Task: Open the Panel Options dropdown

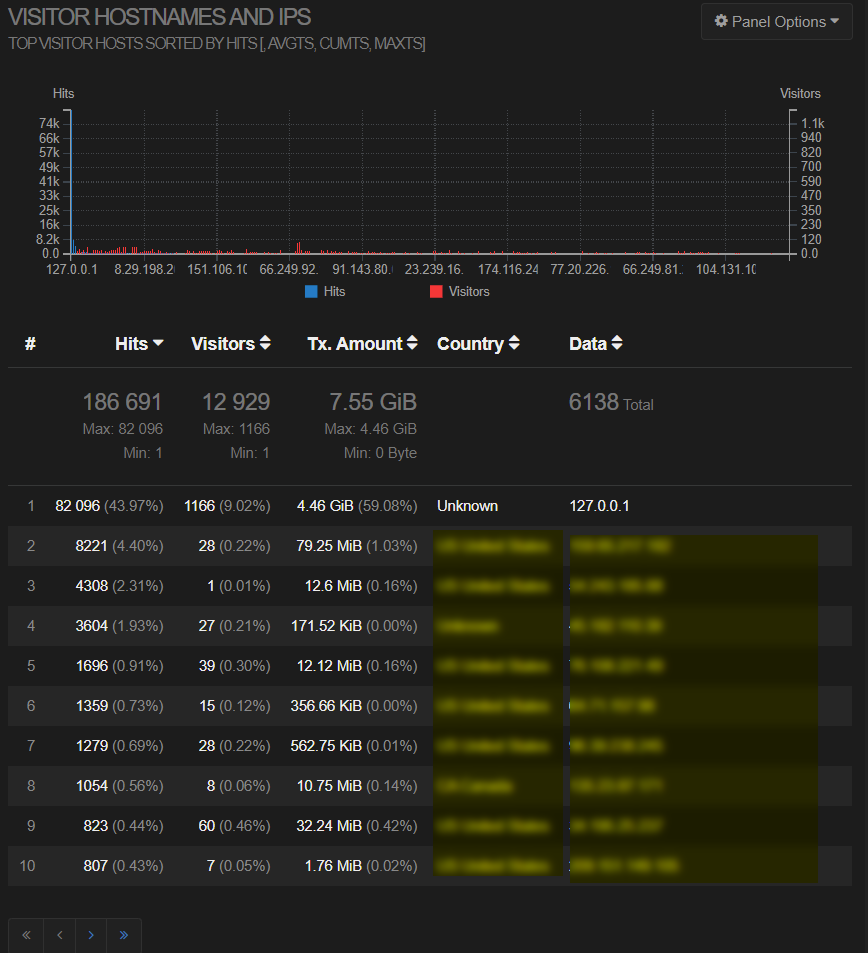Action: click(x=776, y=22)
